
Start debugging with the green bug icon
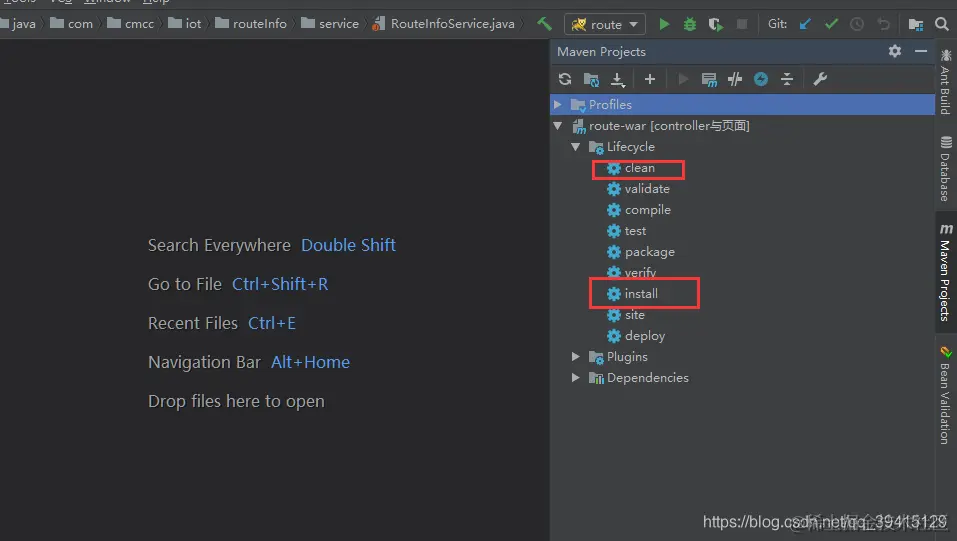click(x=690, y=24)
